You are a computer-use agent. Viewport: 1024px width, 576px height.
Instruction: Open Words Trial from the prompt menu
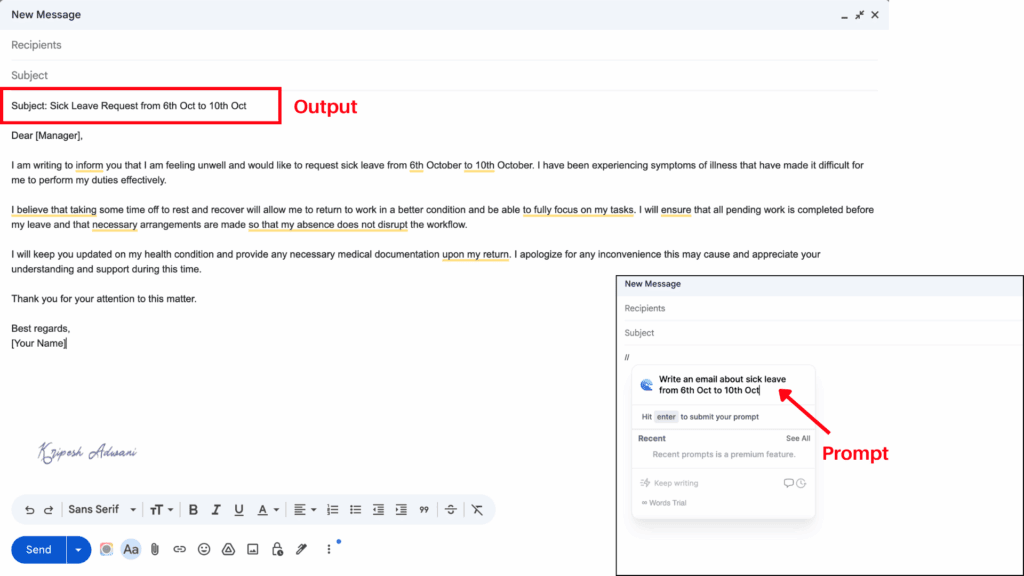pyautogui.click(x=666, y=501)
